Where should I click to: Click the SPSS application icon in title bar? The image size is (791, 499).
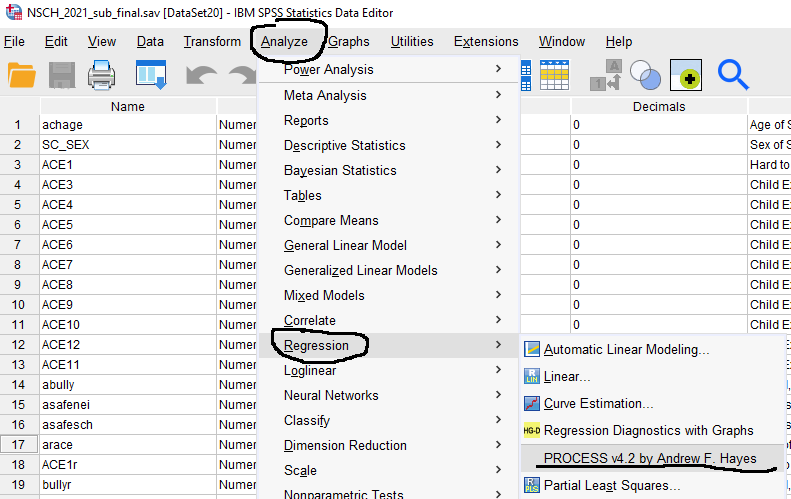click(x=14, y=12)
